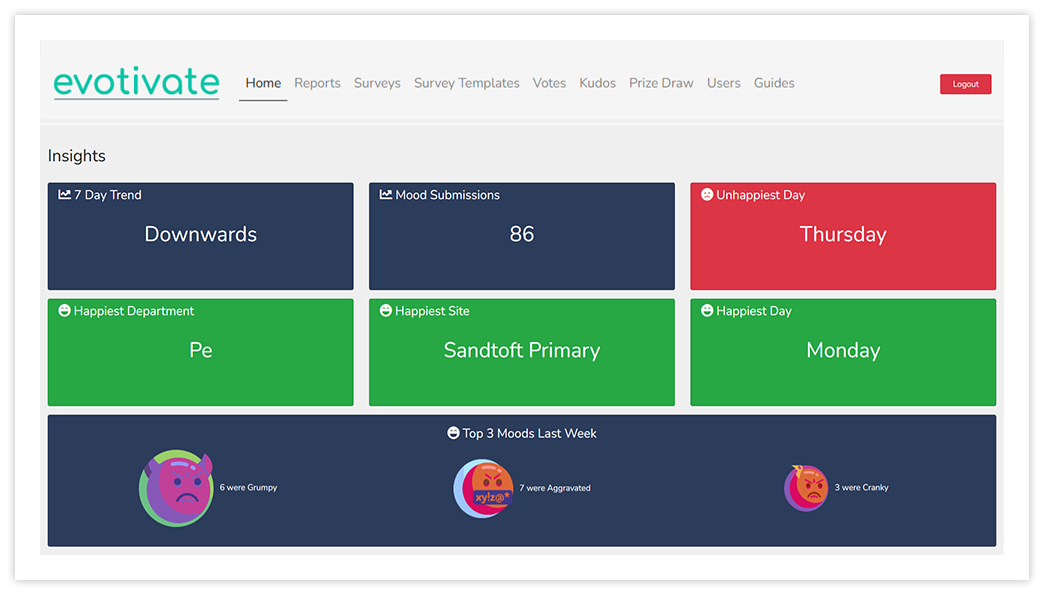Click the Top 3 Moods smiley icon
Viewport: 1044px width, 595px height.
[453, 433]
